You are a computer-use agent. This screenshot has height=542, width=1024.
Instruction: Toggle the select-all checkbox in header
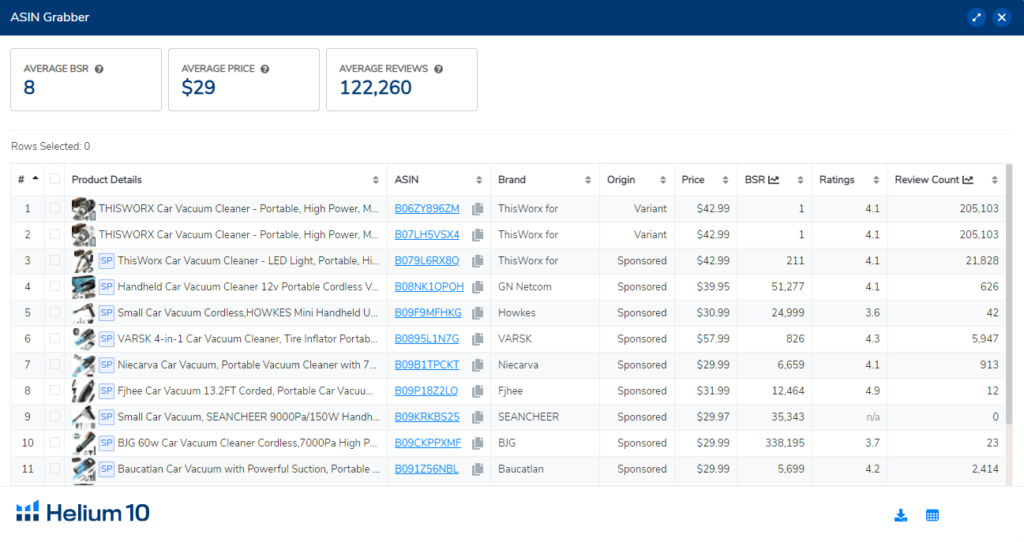[x=55, y=180]
